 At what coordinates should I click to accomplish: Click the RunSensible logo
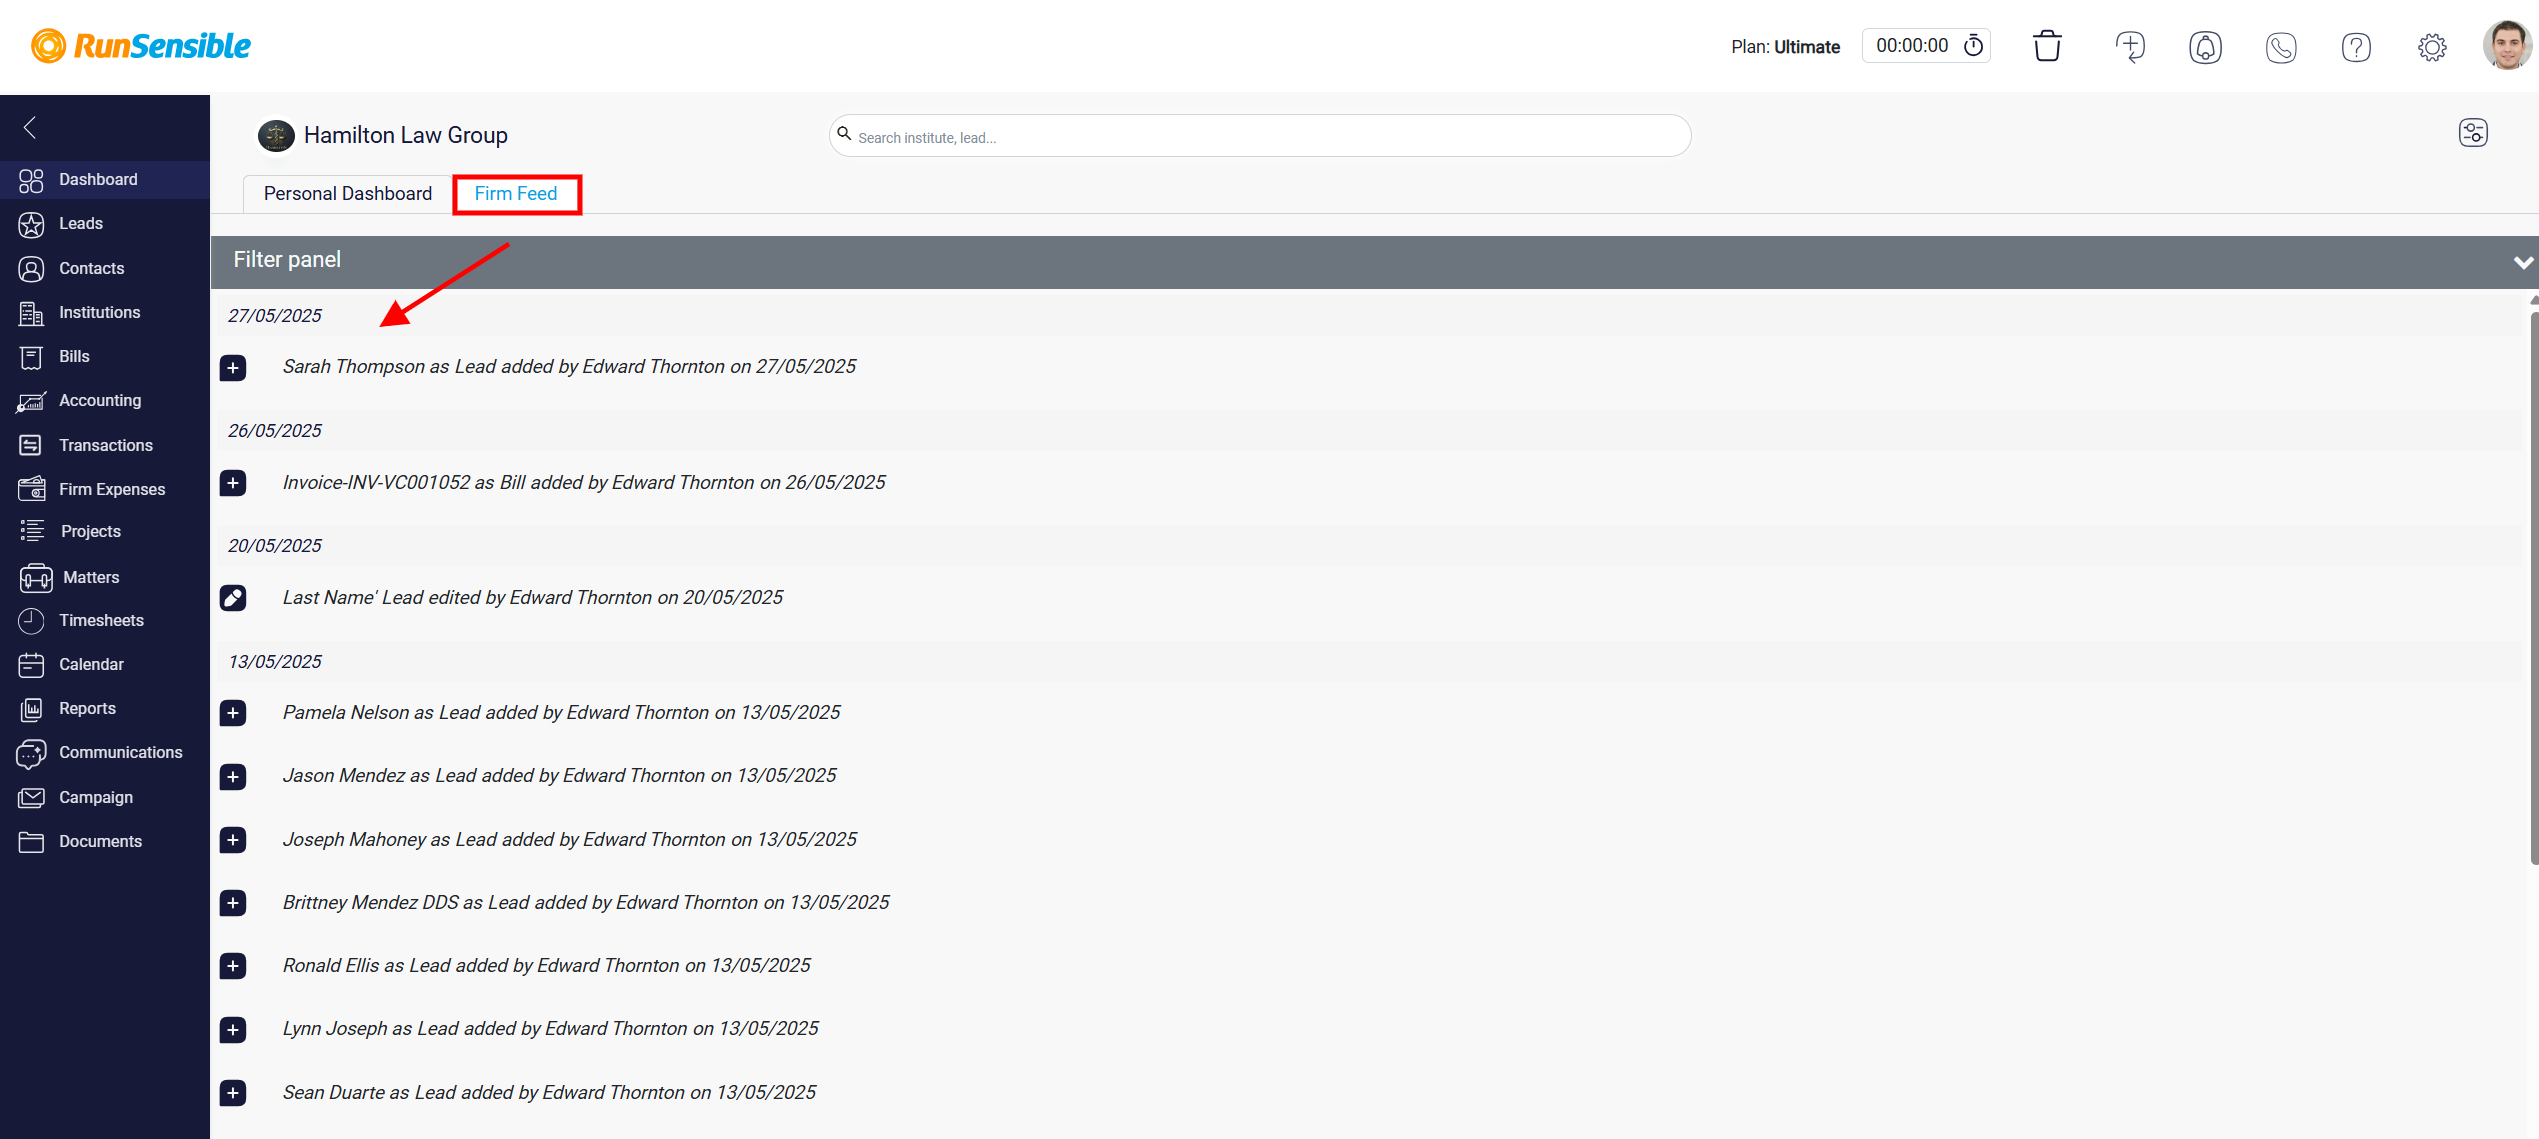coord(141,46)
